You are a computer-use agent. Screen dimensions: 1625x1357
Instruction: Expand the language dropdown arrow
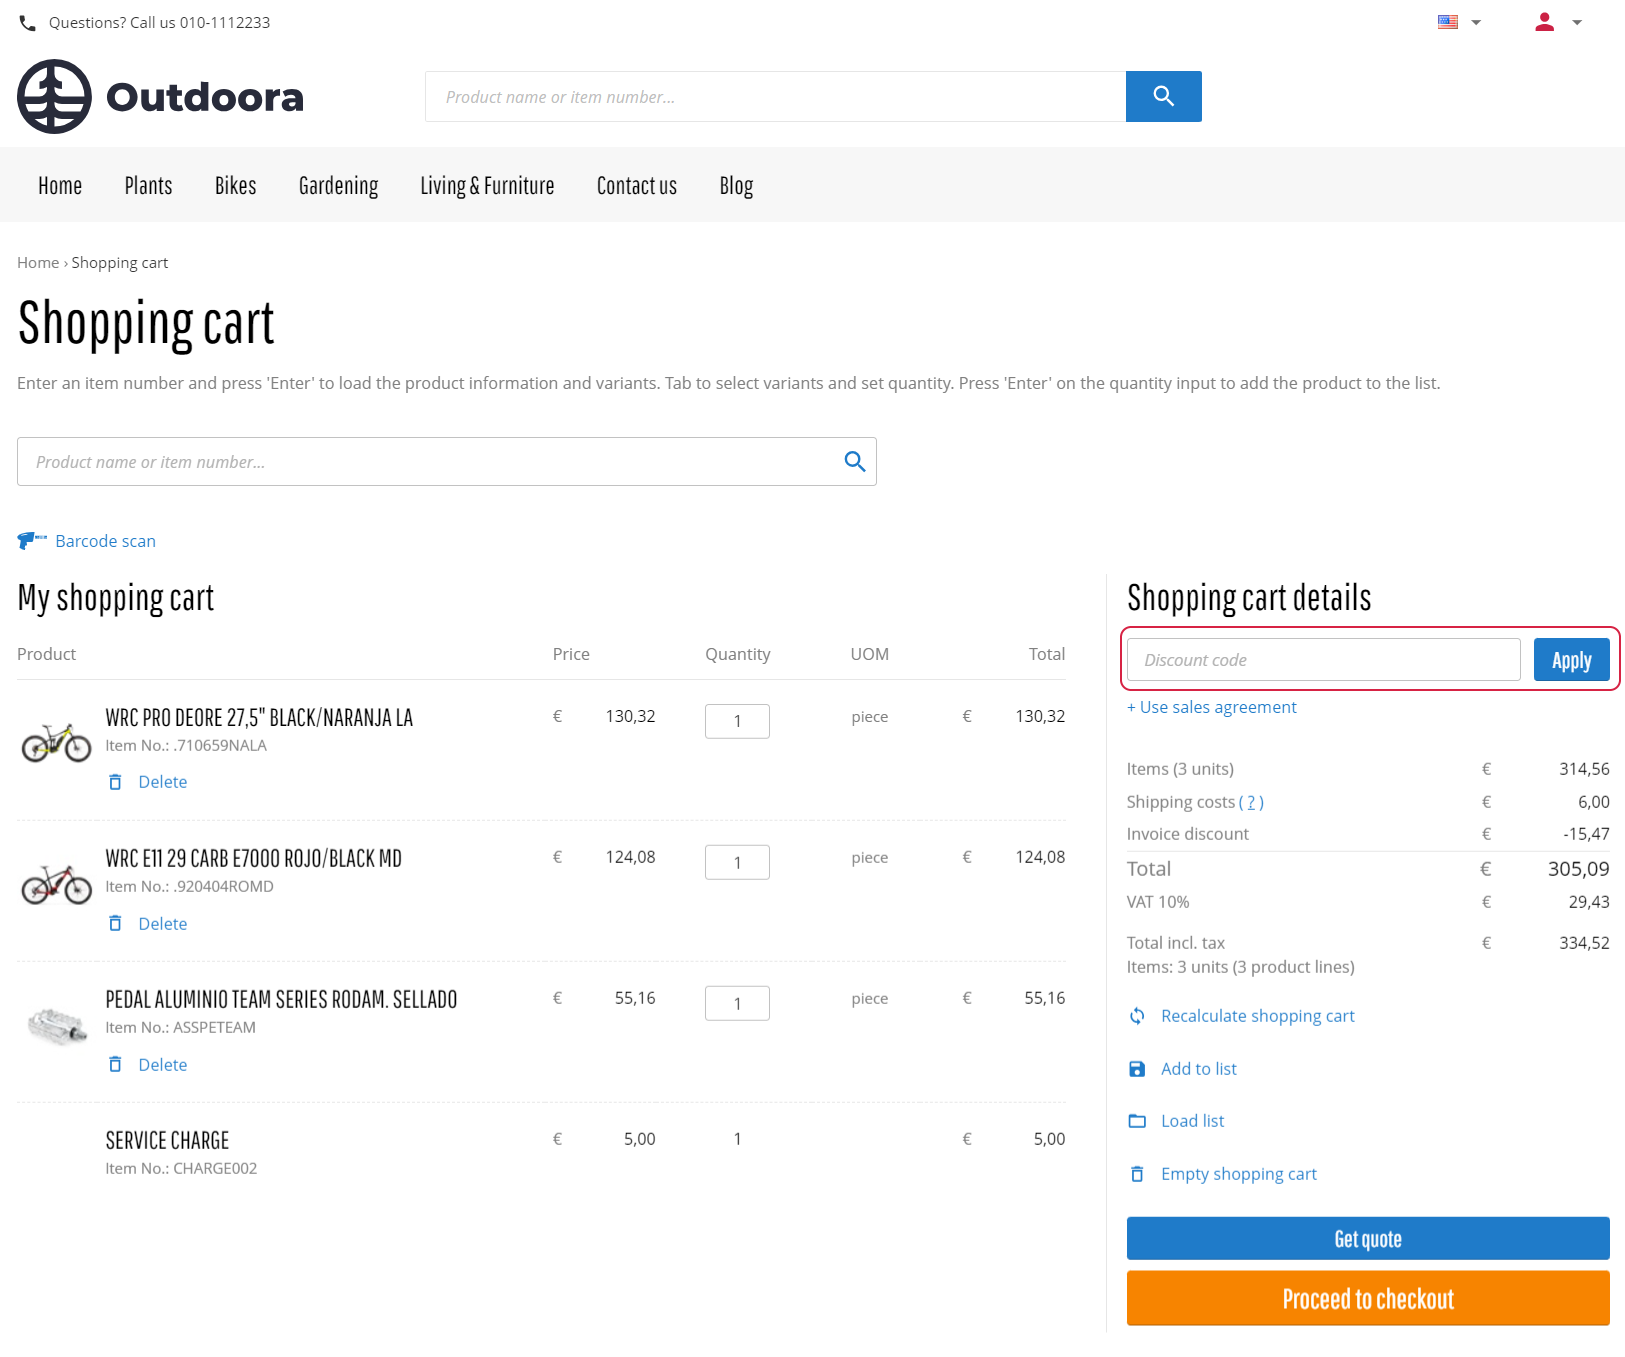click(x=1476, y=22)
